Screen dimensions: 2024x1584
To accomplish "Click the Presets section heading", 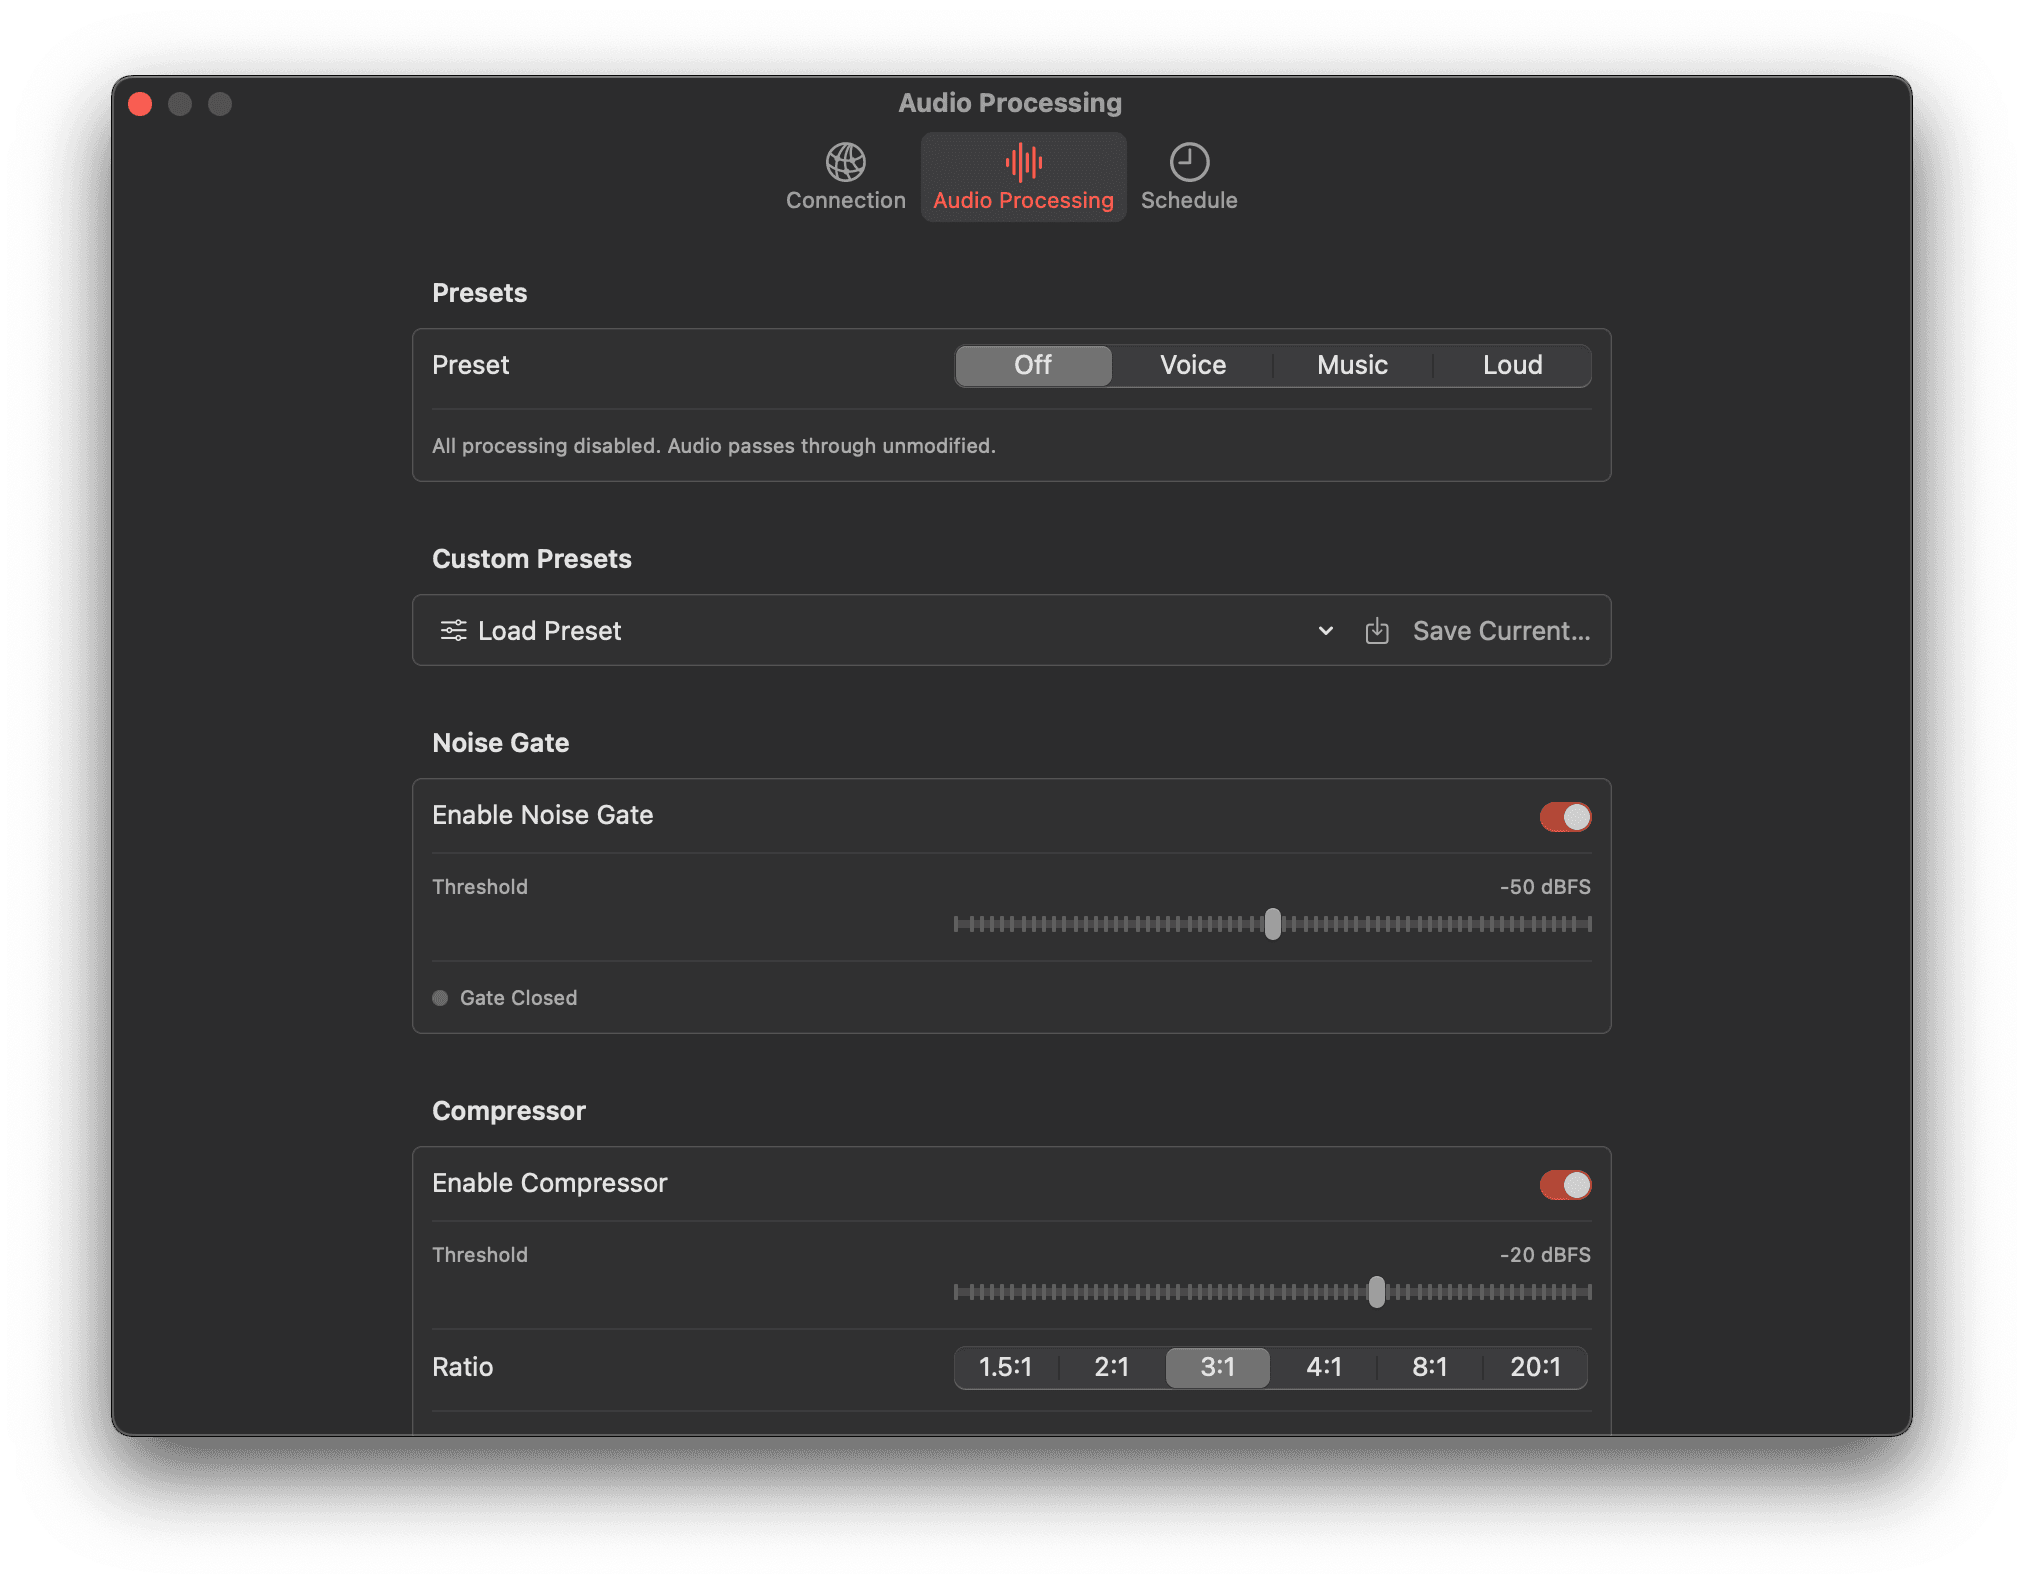I will click(479, 293).
